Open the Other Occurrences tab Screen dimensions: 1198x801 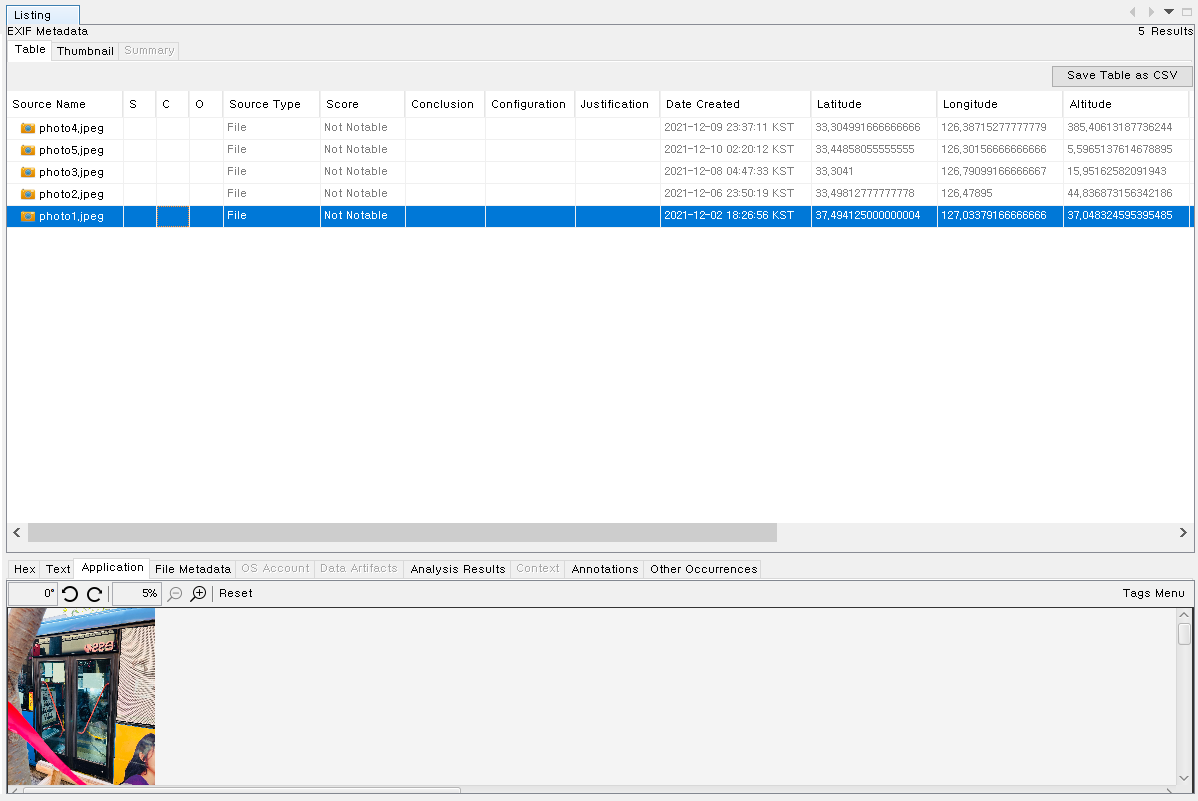pyautogui.click(x=704, y=569)
